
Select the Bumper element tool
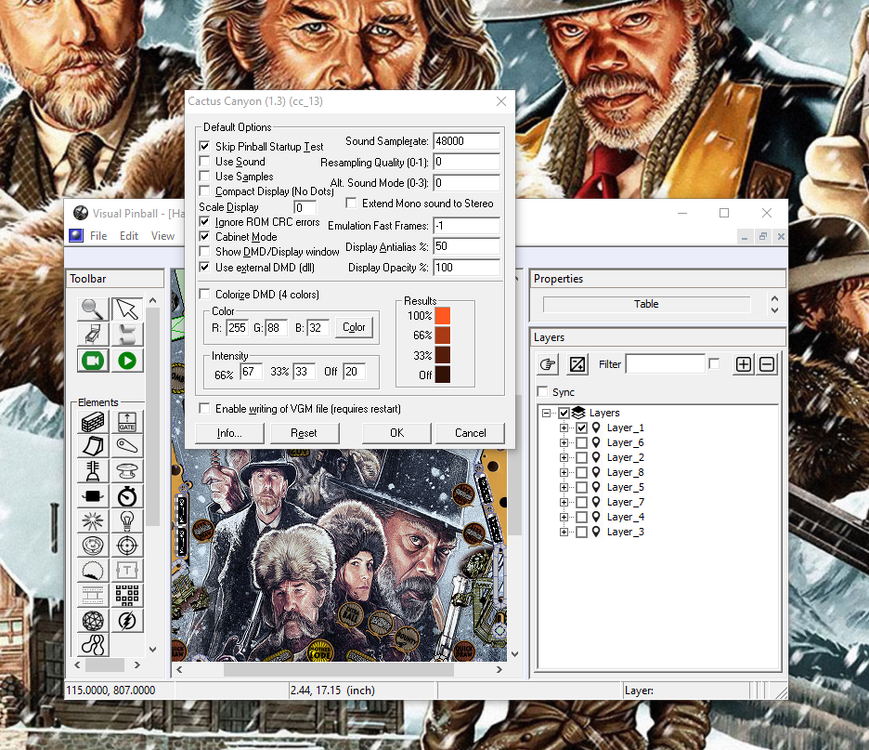coord(127,471)
